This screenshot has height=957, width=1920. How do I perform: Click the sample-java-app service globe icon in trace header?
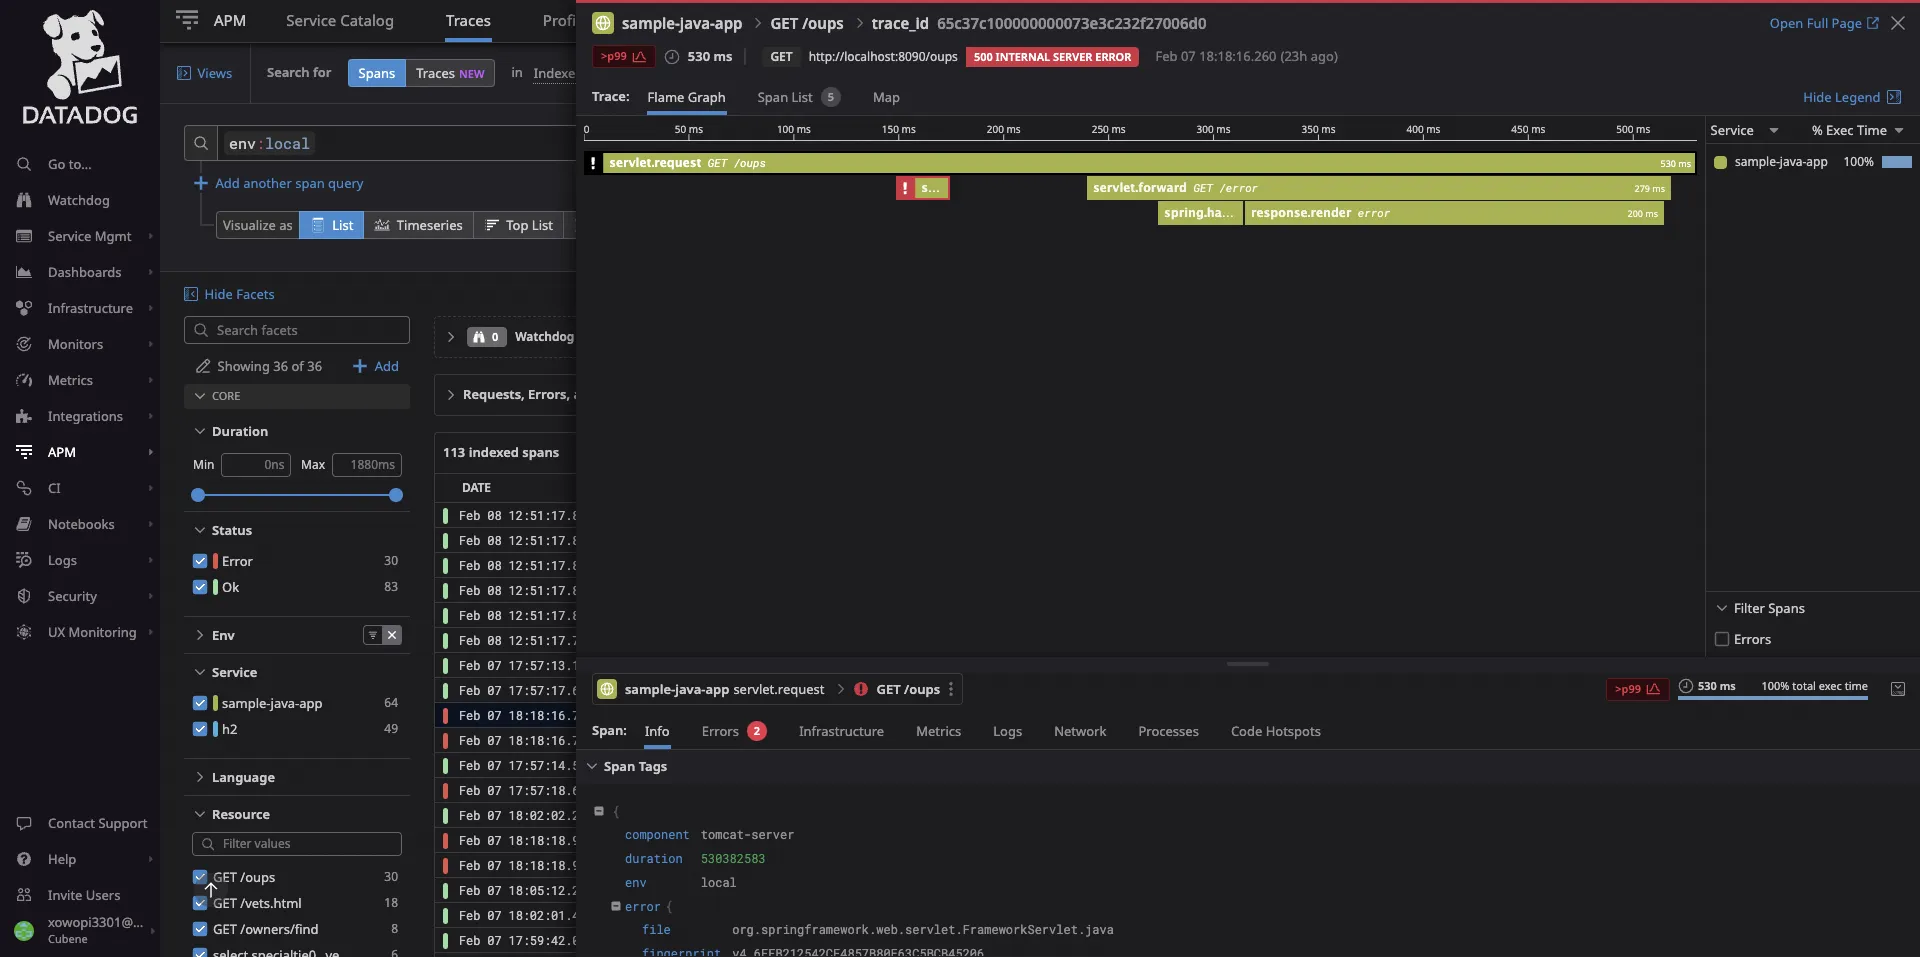(x=603, y=23)
